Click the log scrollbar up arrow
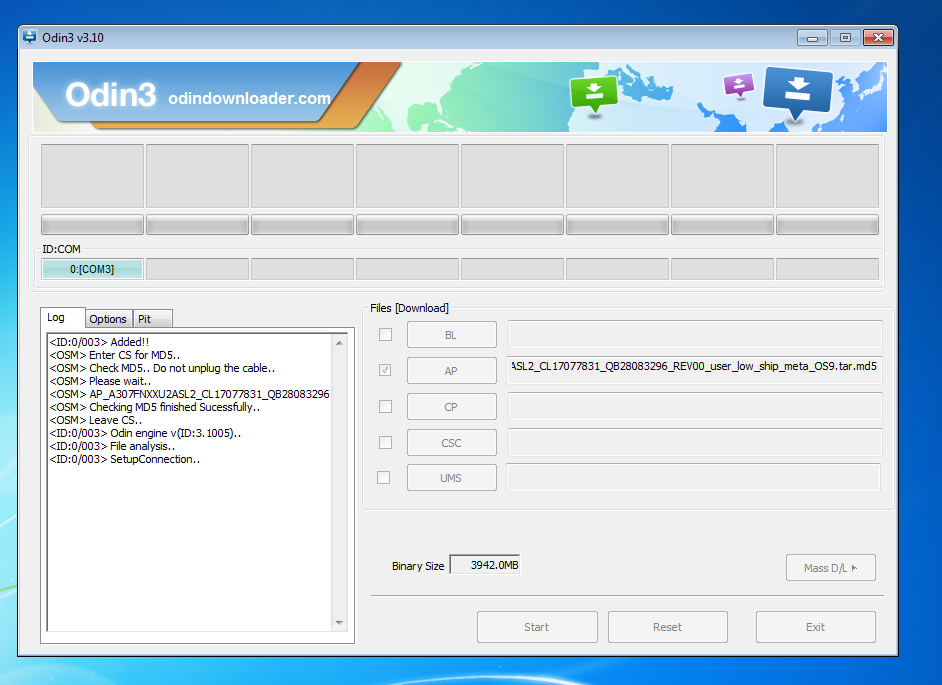Viewport: 942px width, 685px height. tap(339, 343)
